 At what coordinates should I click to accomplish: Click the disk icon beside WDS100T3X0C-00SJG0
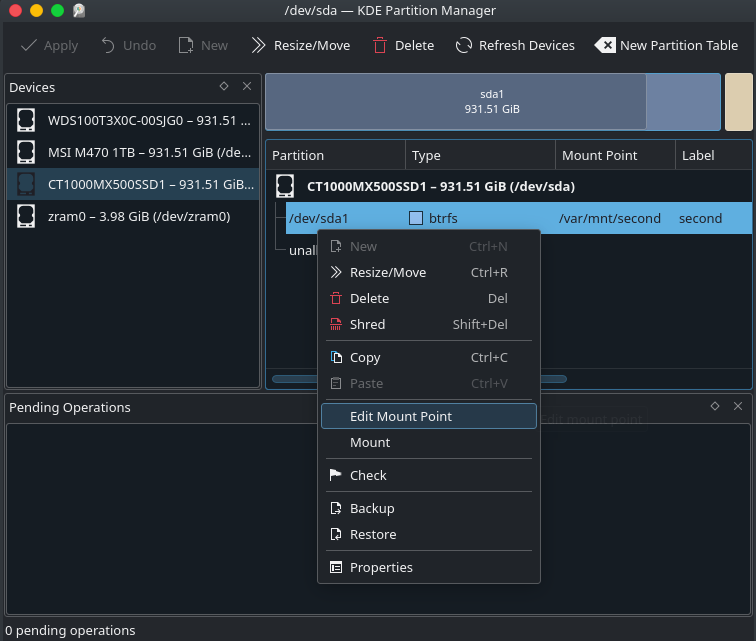click(x=26, y=120)
